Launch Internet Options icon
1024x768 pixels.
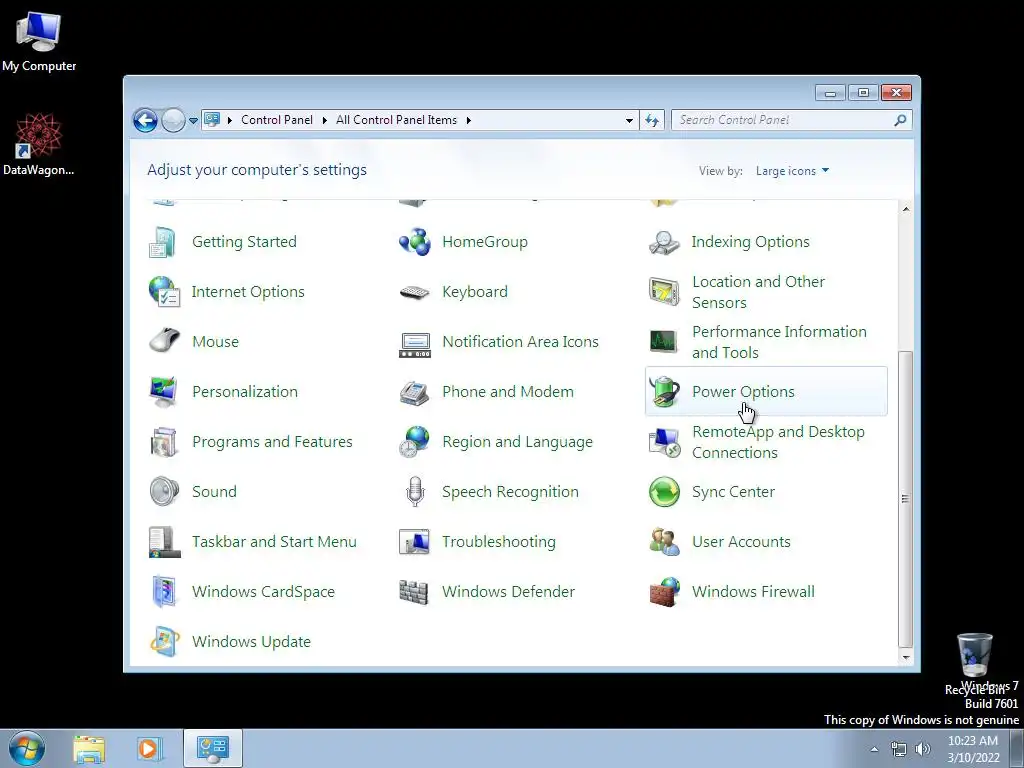(x=164, y=292)
